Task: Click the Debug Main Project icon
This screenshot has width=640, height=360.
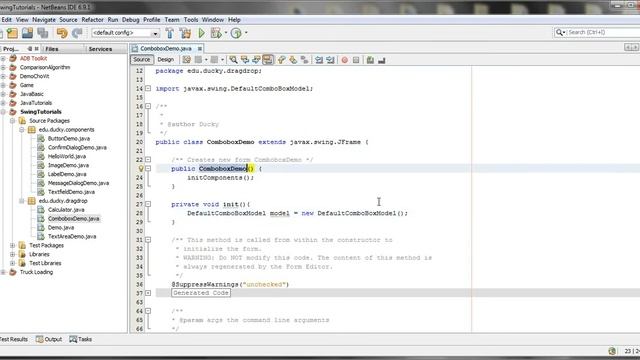Action: click(x=216, y=33)
